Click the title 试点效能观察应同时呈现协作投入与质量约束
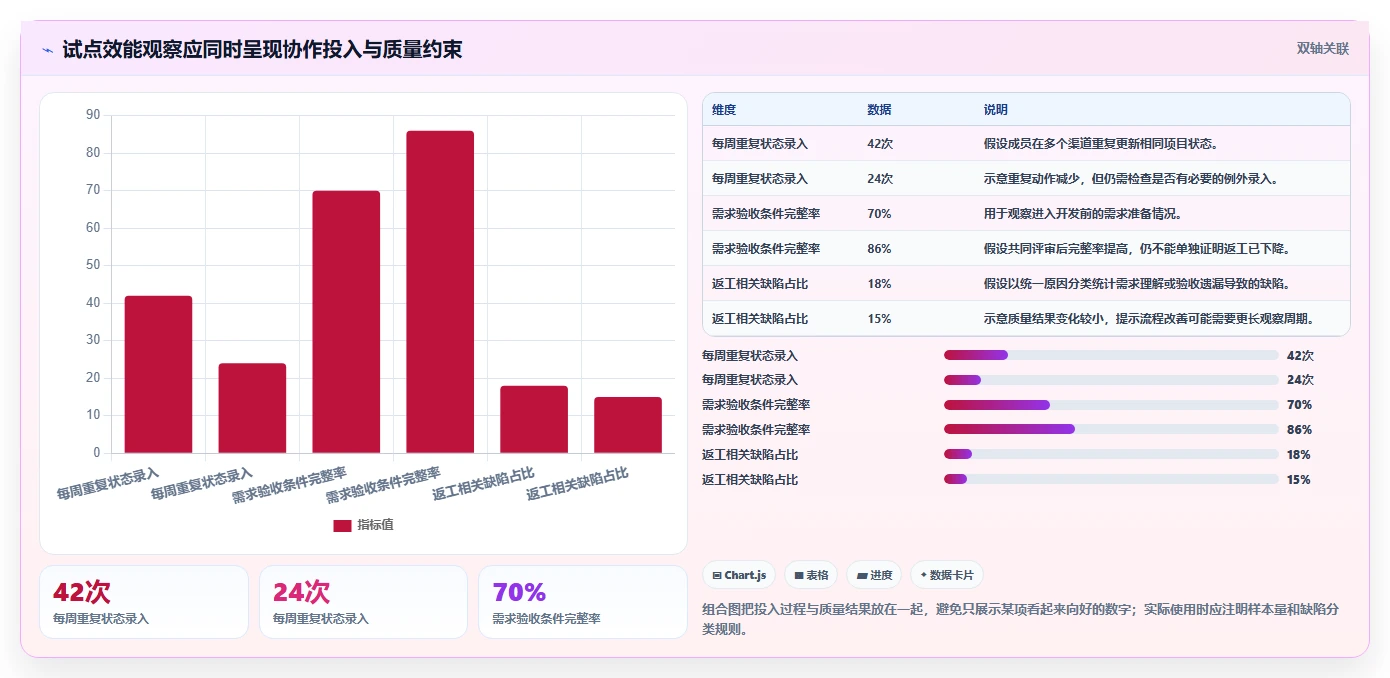The height and width of the screenshot is (678, 1390). (x=262, y=49)
